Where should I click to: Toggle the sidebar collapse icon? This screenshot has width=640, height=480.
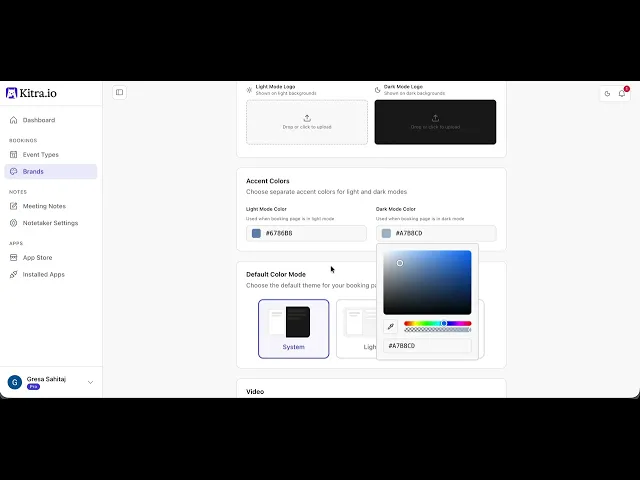point(120,92)
